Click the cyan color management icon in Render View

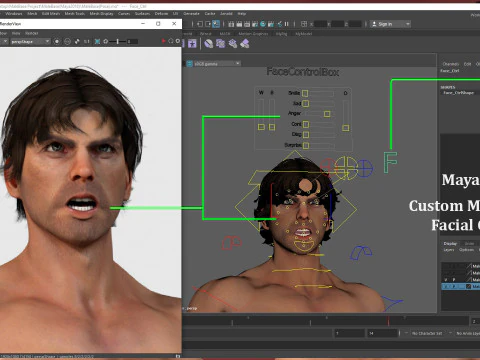pyautogui.click(x=97, y=41)
